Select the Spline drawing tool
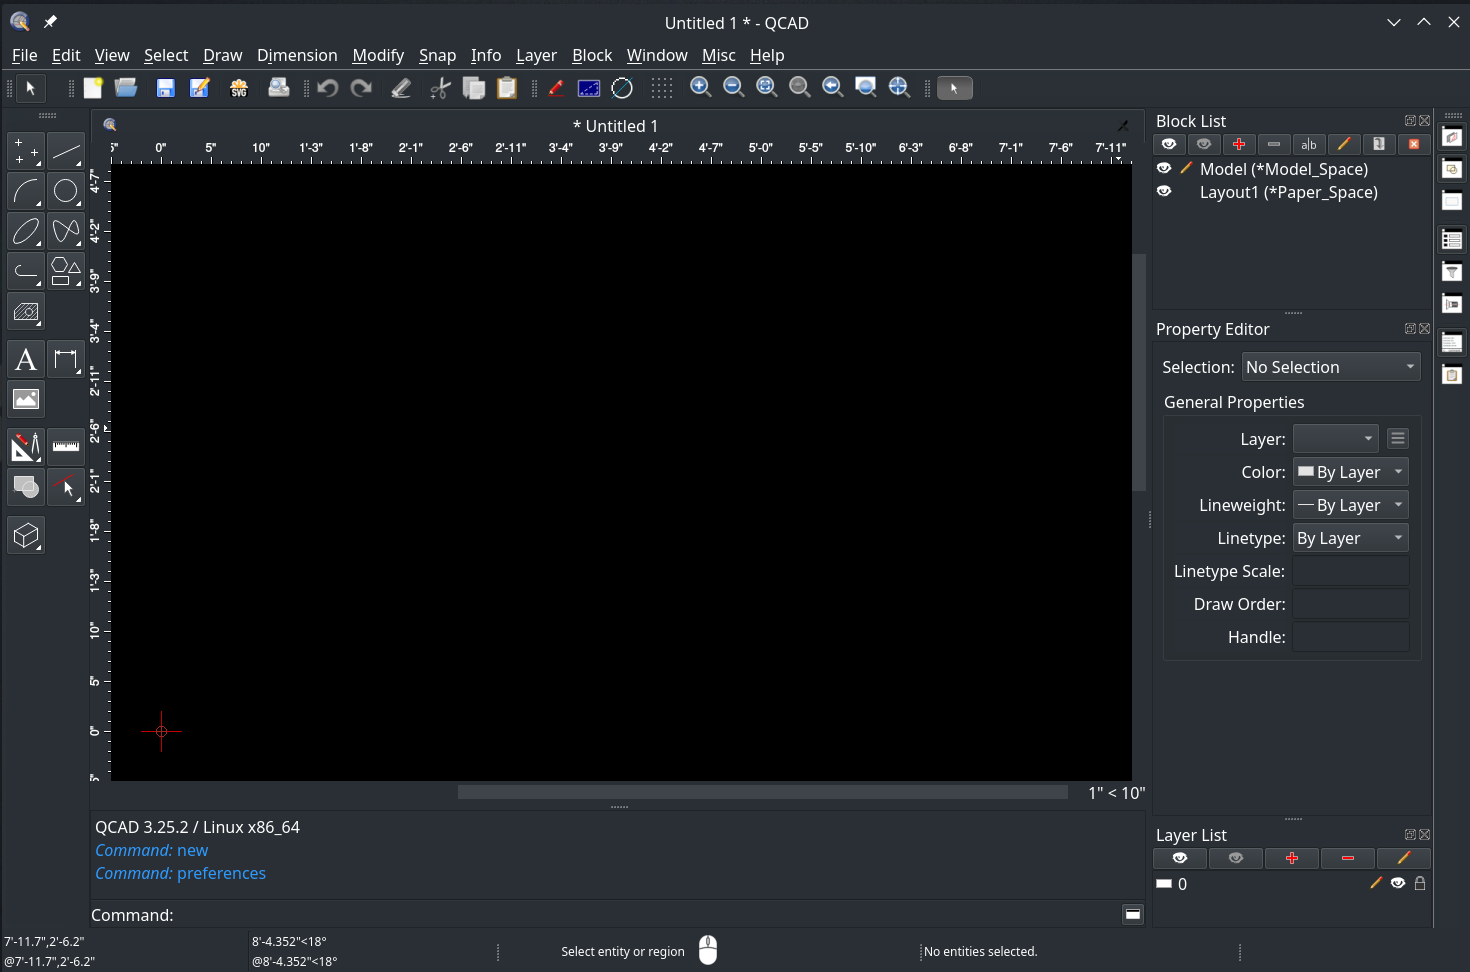Viewport: 1470px width, 972px height. click(66, 231)
